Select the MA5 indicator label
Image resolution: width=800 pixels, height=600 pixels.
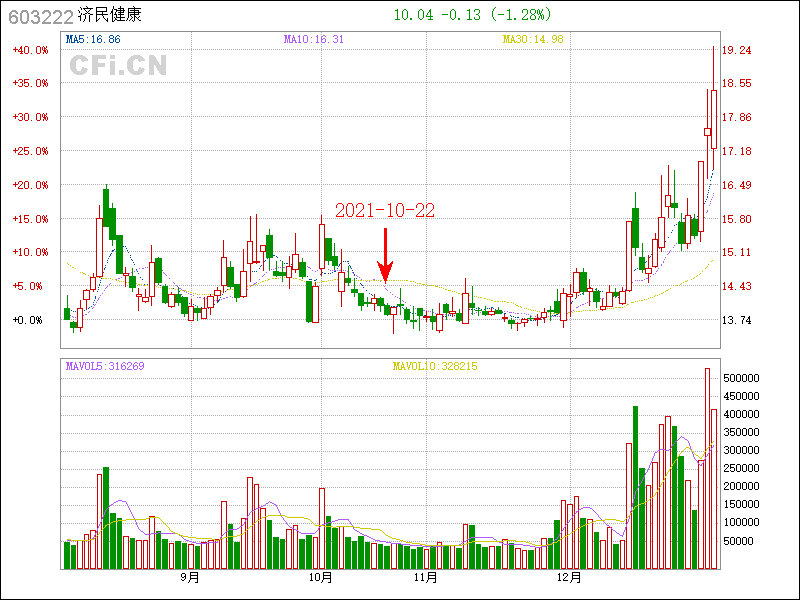coord(93,40)
